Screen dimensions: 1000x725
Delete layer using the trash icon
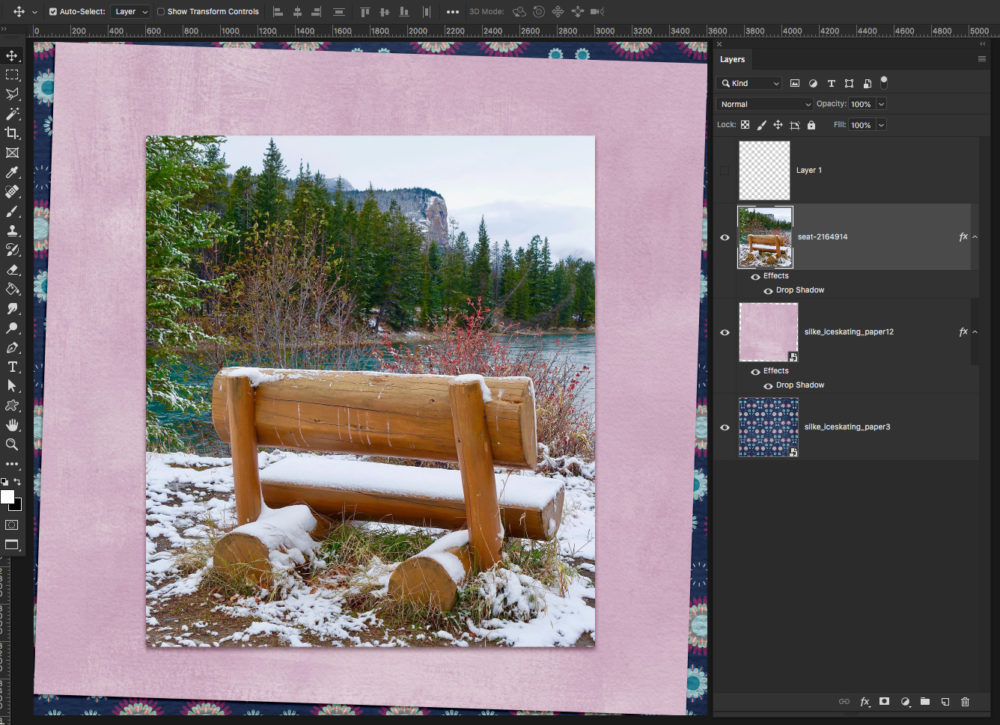(965, 702)
